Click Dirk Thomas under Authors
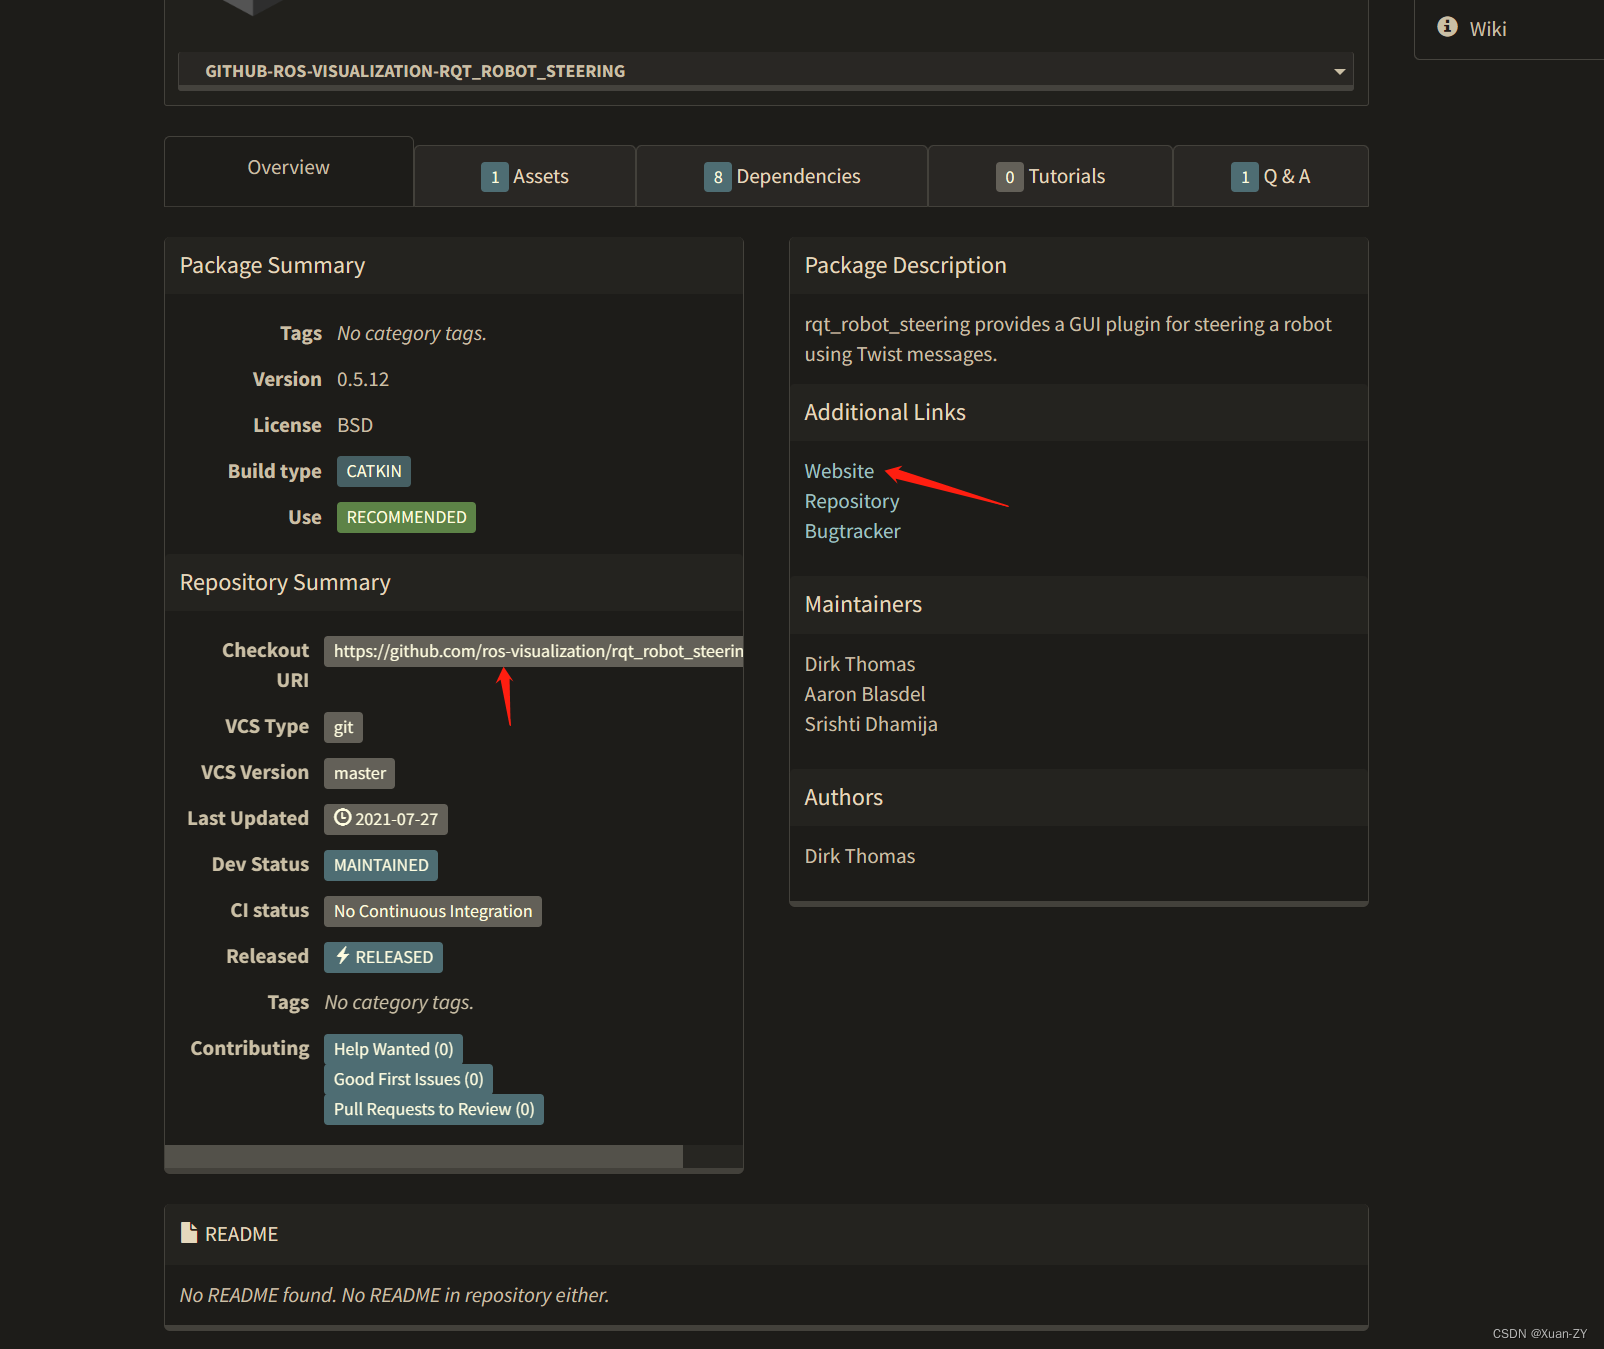 [860, 856]
